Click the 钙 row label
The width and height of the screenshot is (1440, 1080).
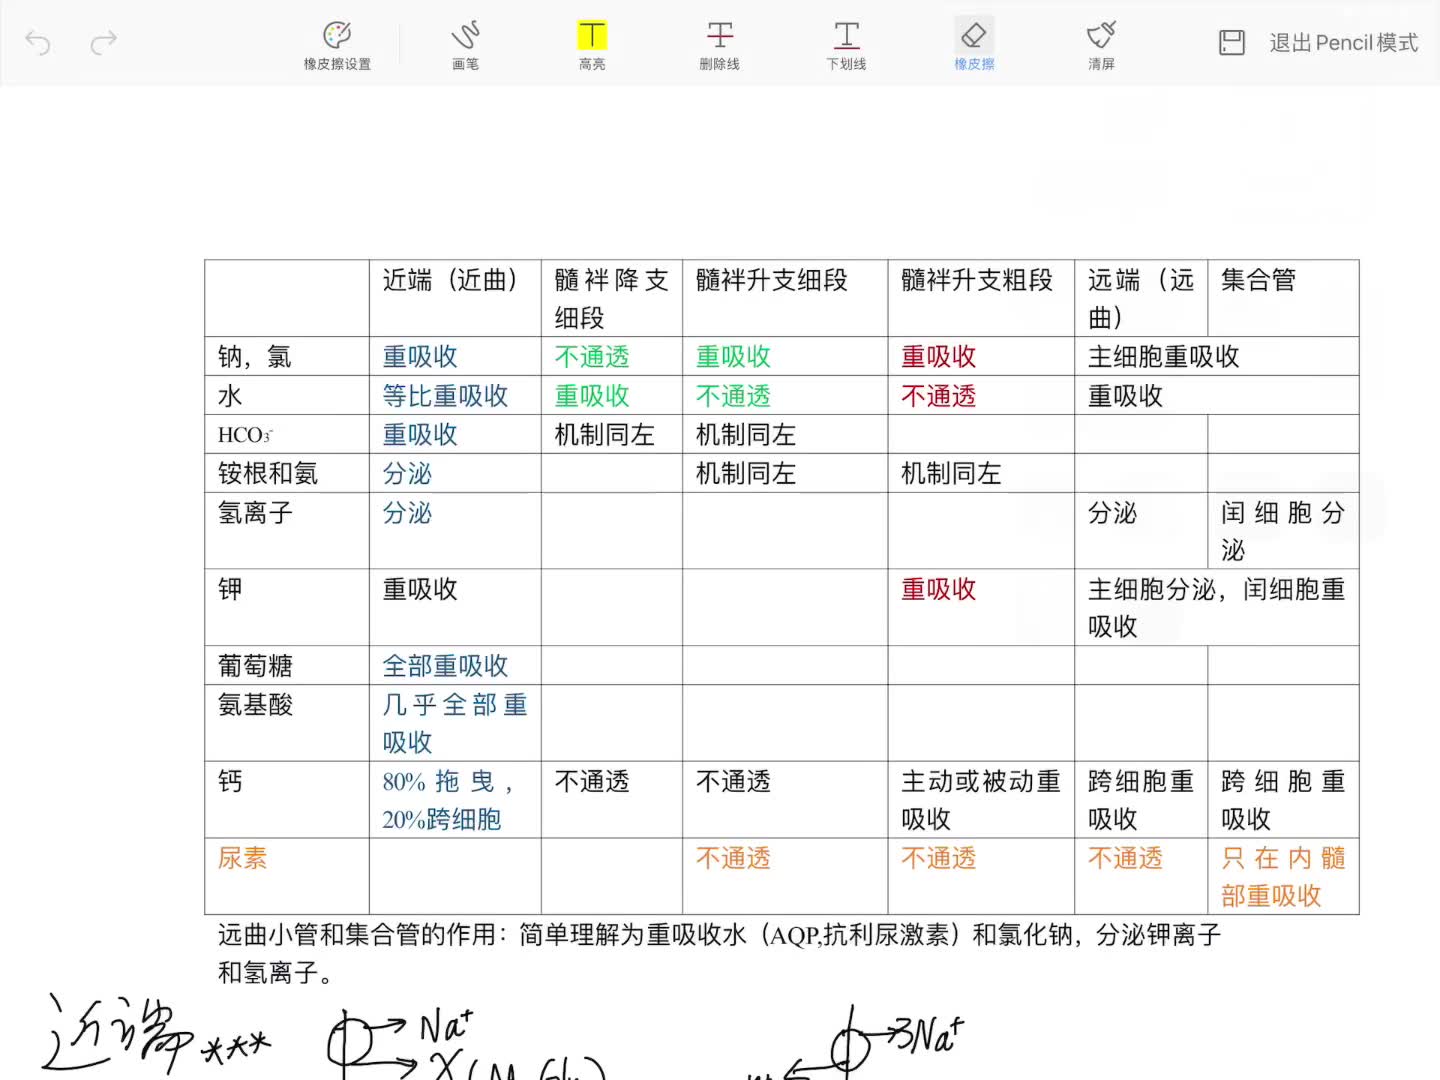pyautogui.click(x=230, y=781)
